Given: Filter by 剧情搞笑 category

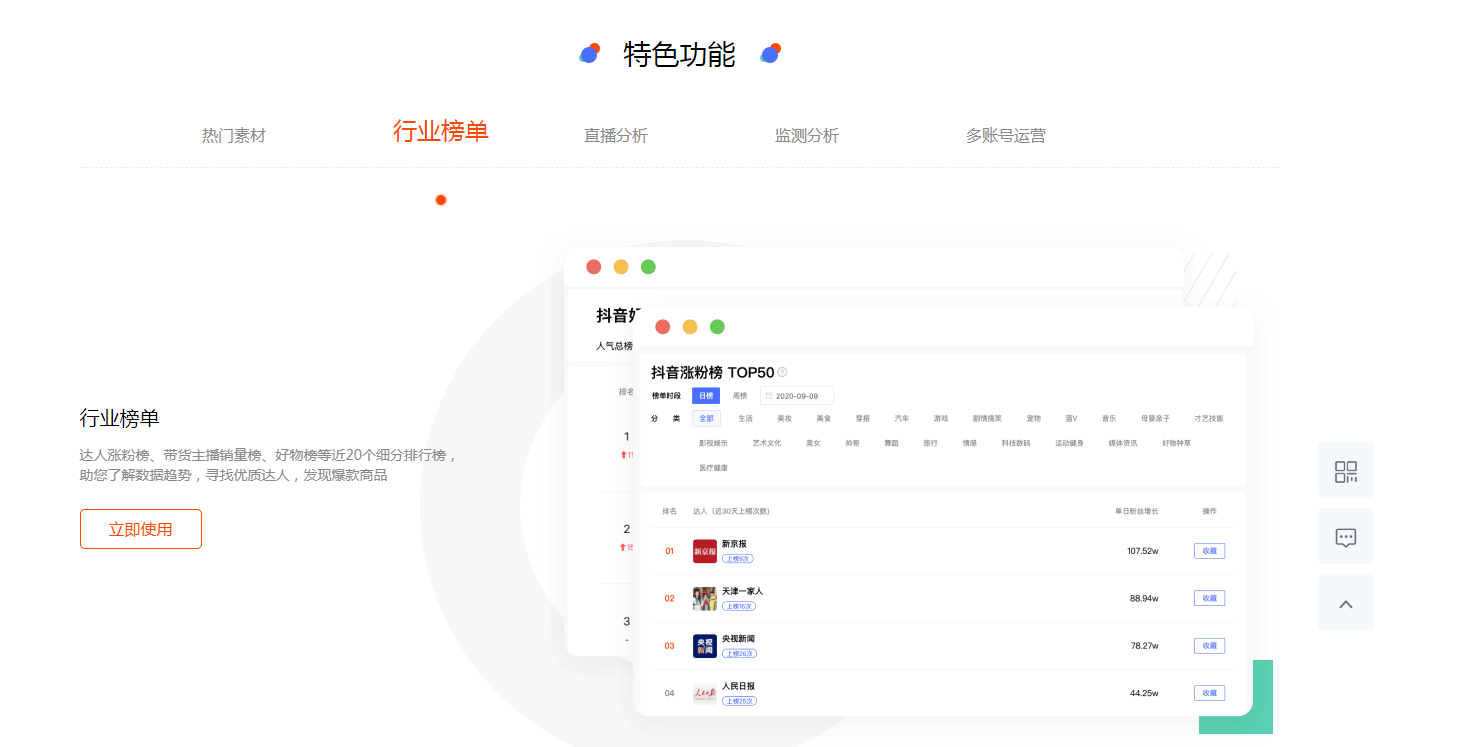Looking at the screenshot, I should click(x=988, y=419).
